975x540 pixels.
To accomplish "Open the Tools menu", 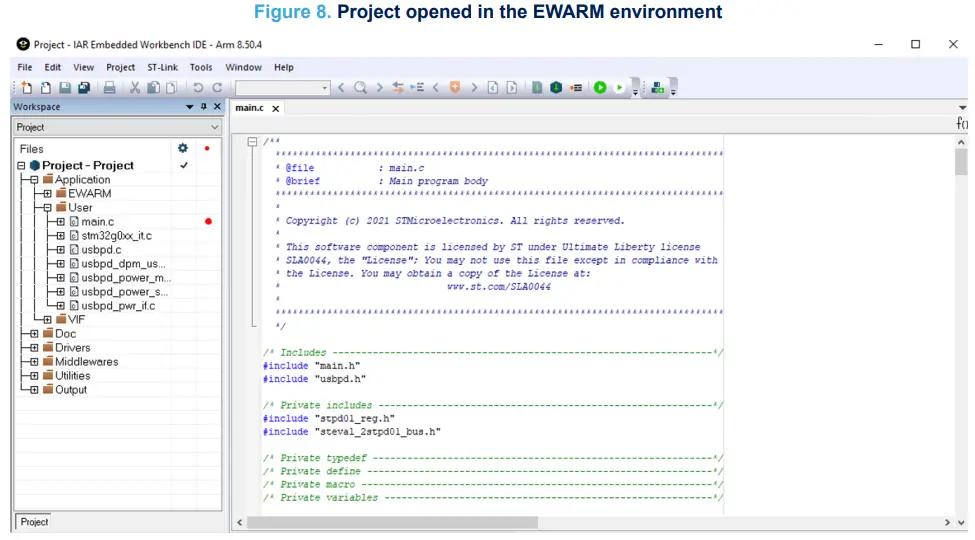I will click(201, 67).
